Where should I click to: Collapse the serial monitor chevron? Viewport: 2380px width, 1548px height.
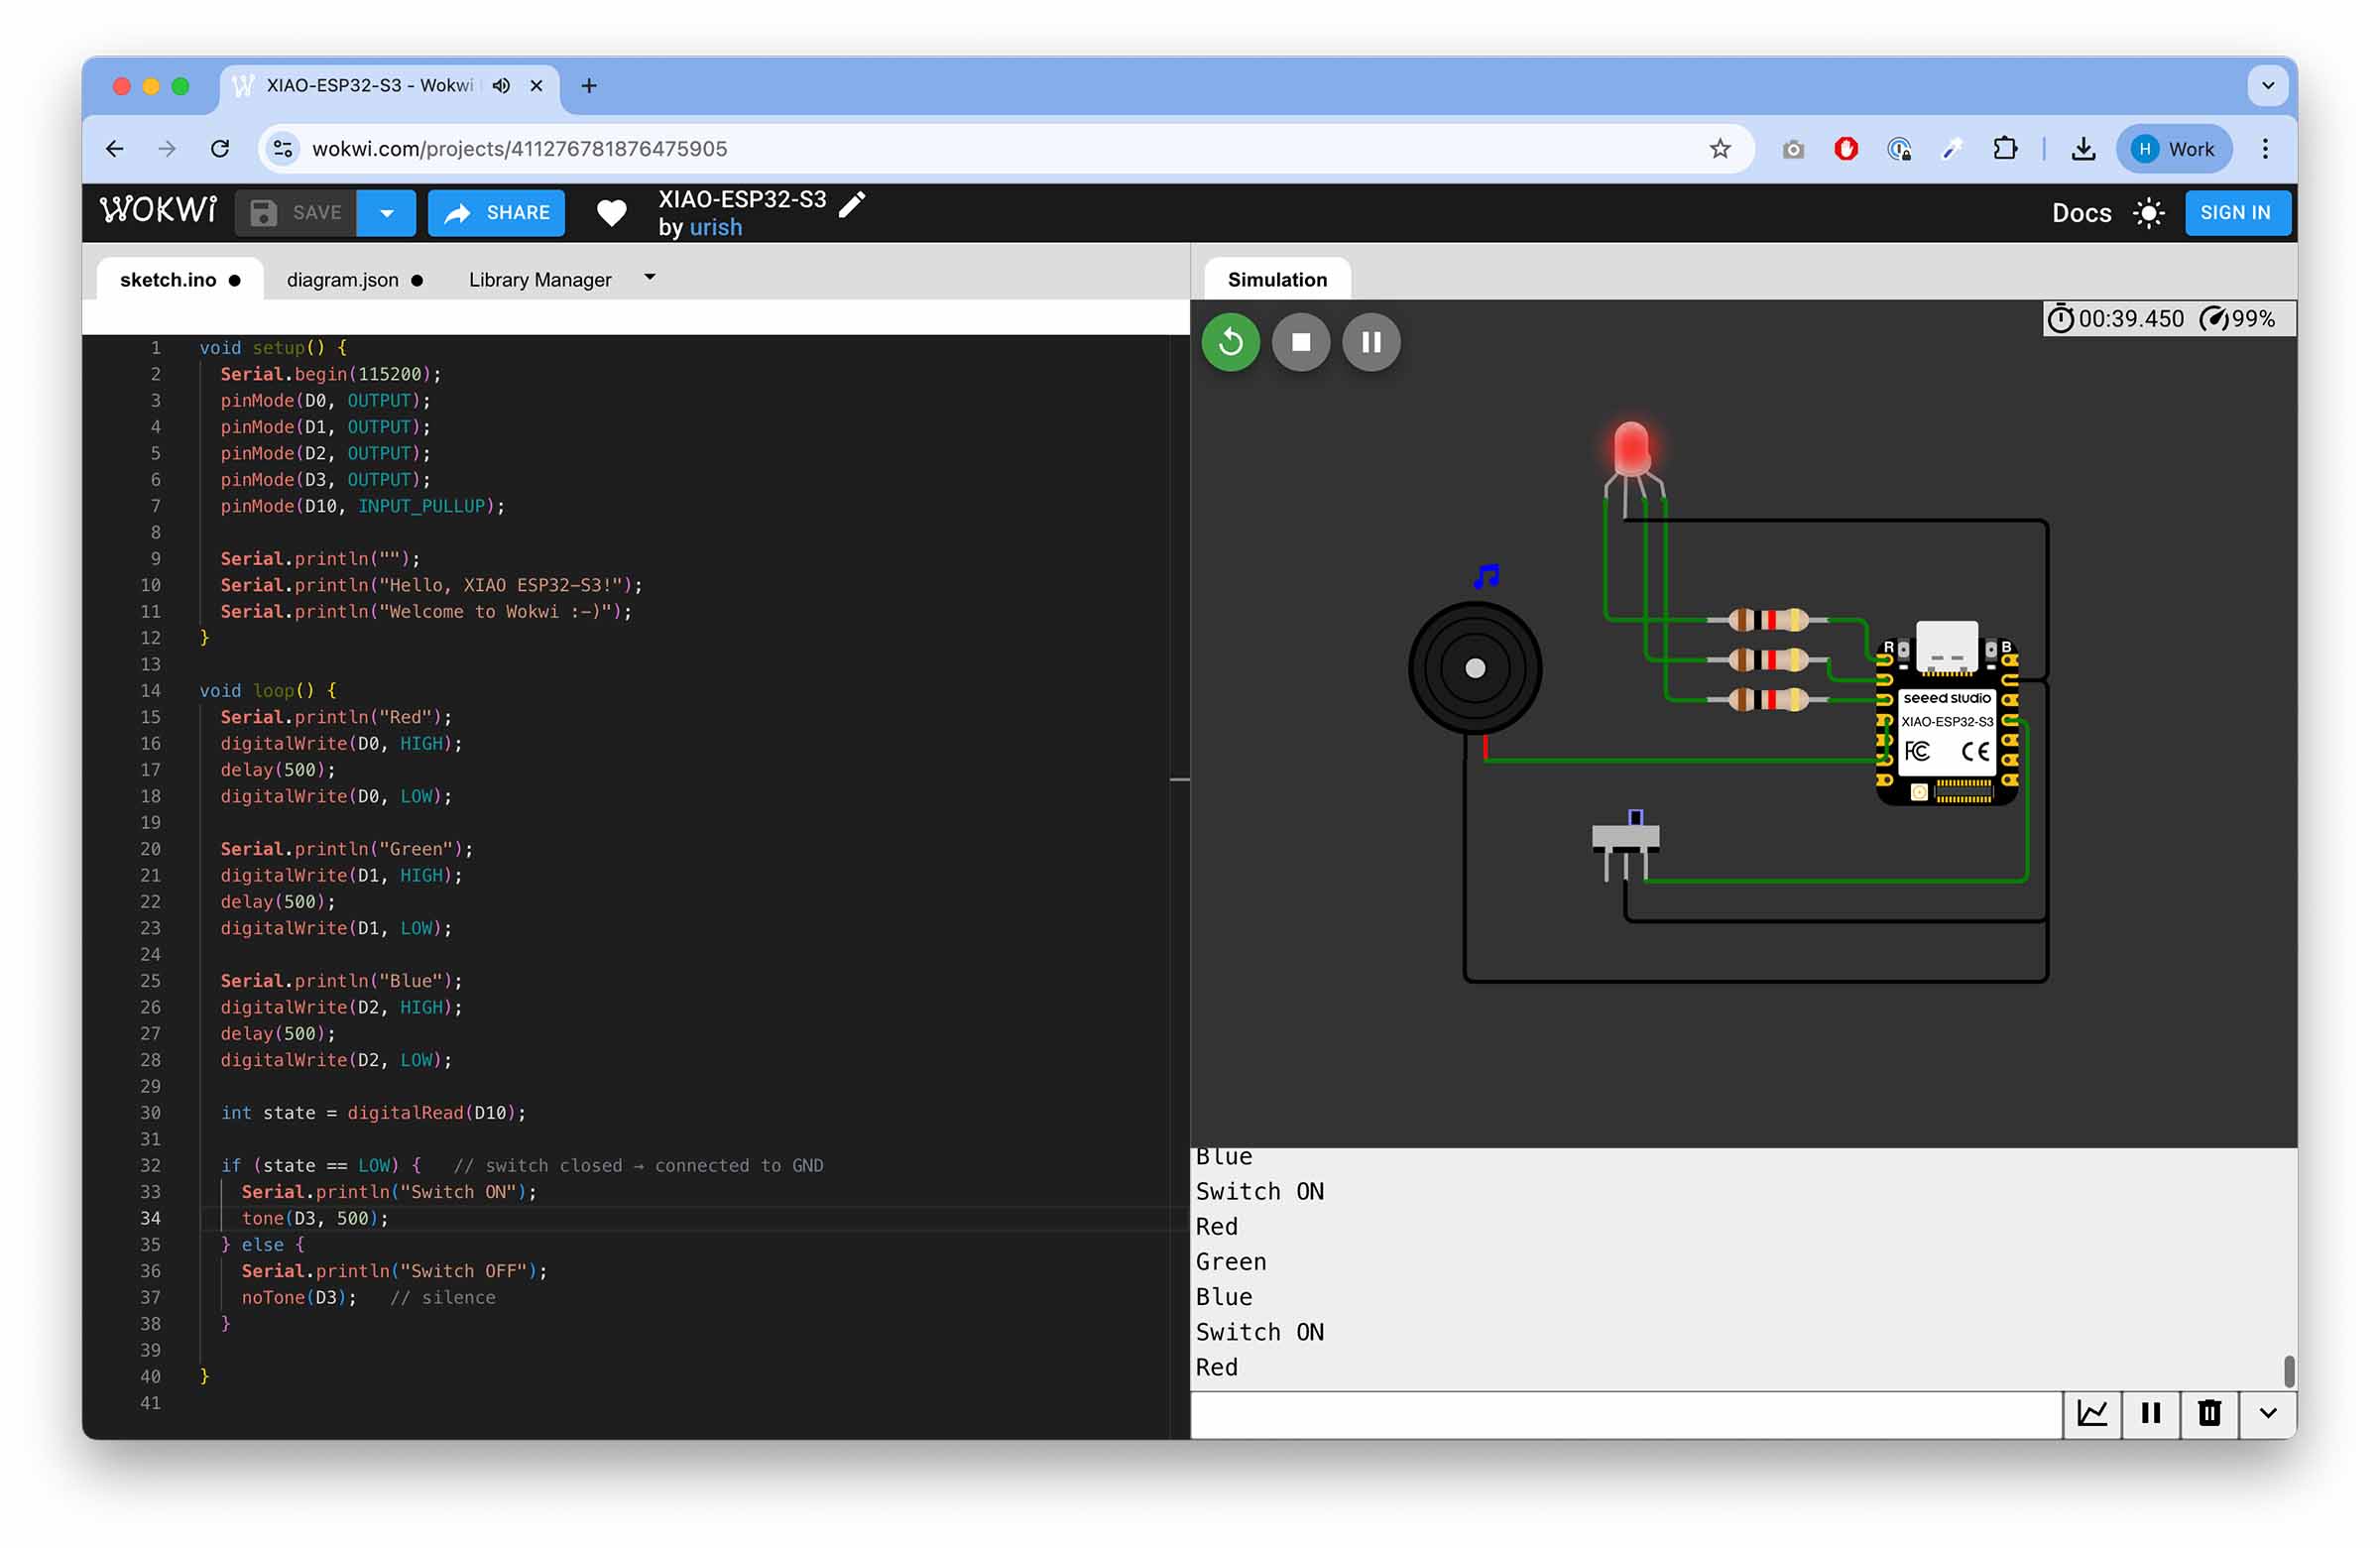(2267, 1413)
